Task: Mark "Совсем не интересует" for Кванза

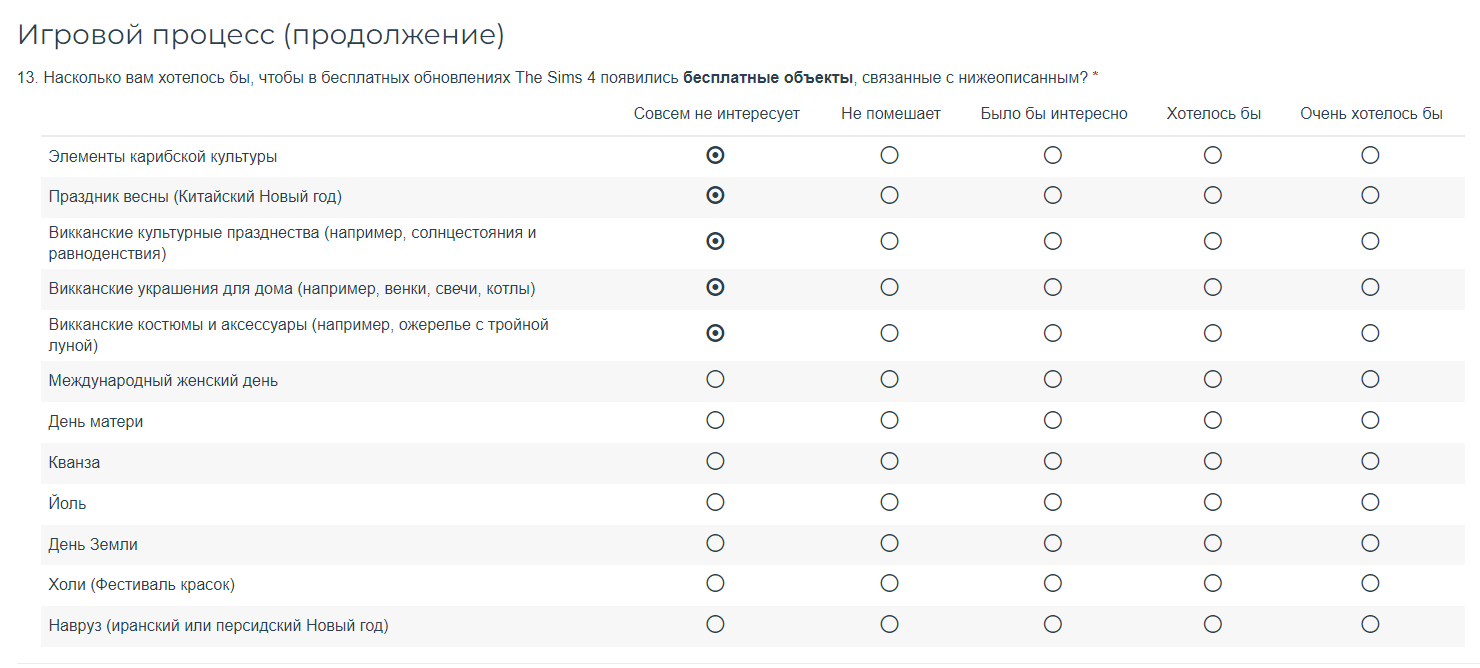Action: tap(715, 461)
